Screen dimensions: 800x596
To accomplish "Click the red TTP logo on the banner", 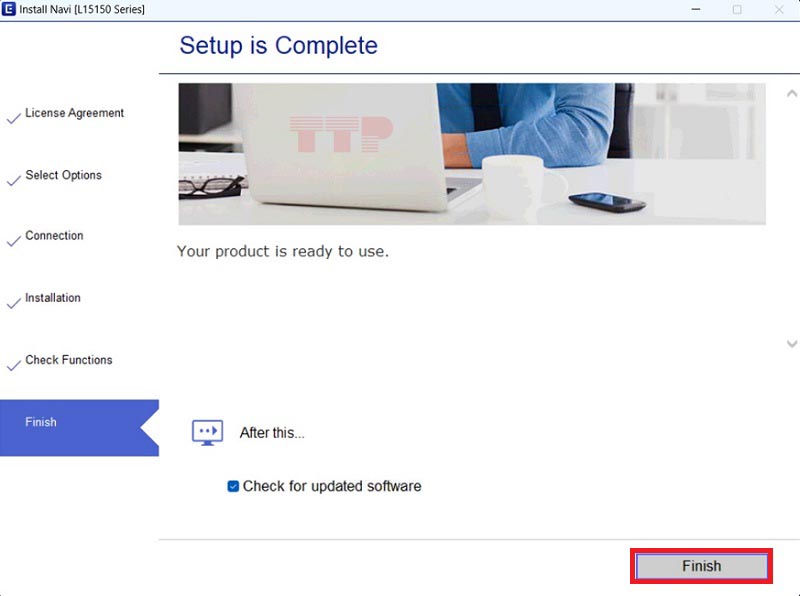I will click(341, 132).
